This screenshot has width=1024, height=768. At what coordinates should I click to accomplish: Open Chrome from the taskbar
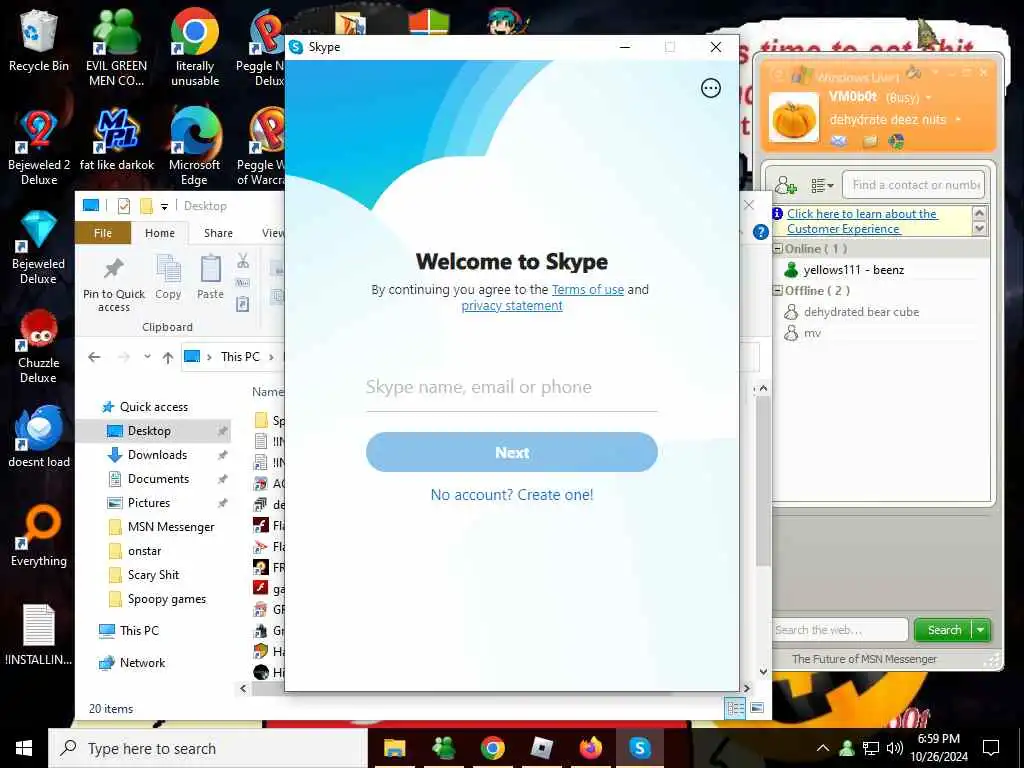[492, 748]
